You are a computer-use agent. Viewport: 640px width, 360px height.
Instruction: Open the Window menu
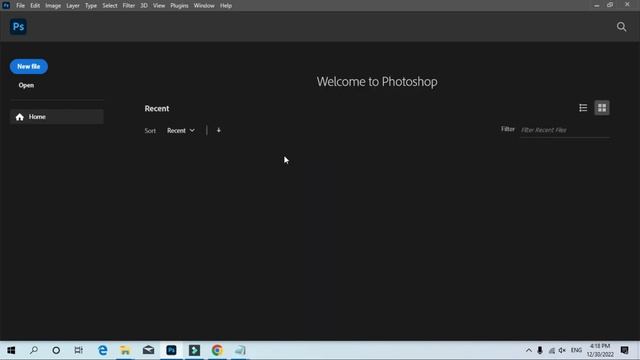tap(204, 6)
